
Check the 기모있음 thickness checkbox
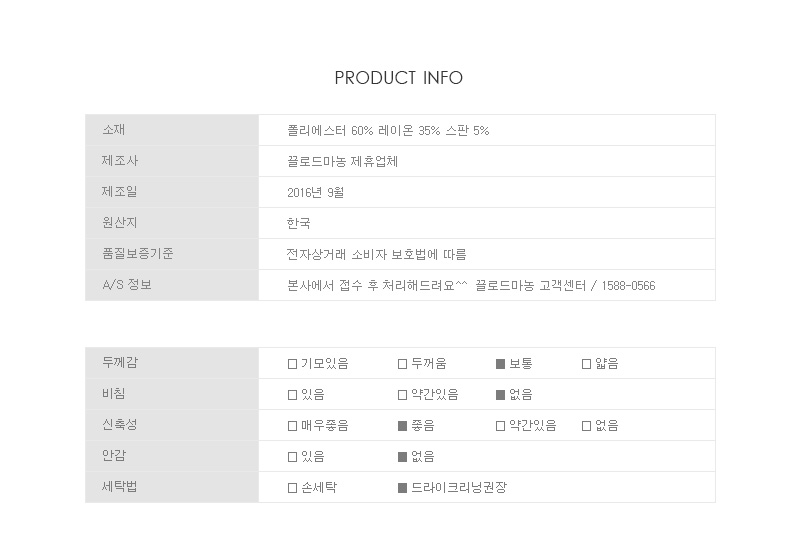pyautogui.click(x=292, y=364)
